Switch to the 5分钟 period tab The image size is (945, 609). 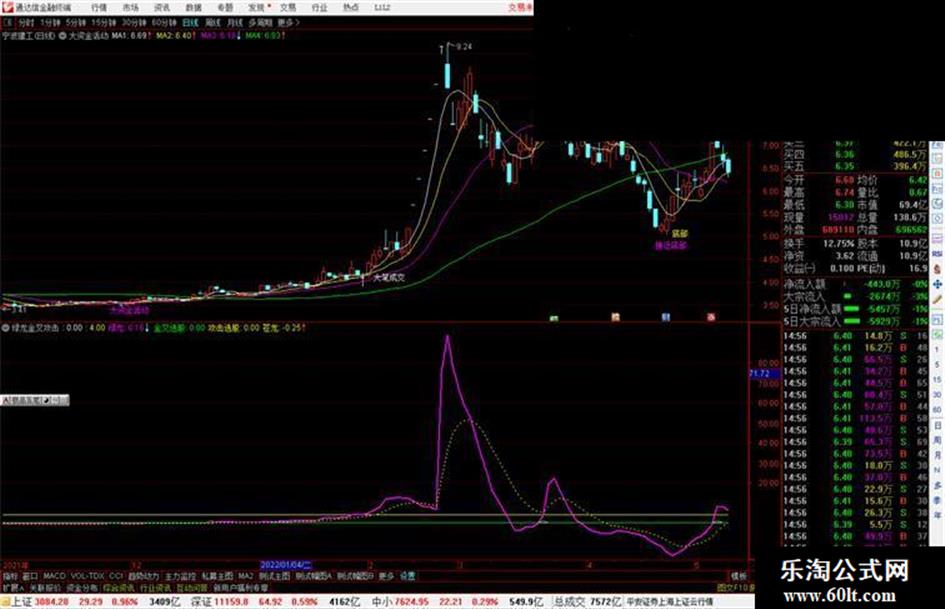[75, 22]
